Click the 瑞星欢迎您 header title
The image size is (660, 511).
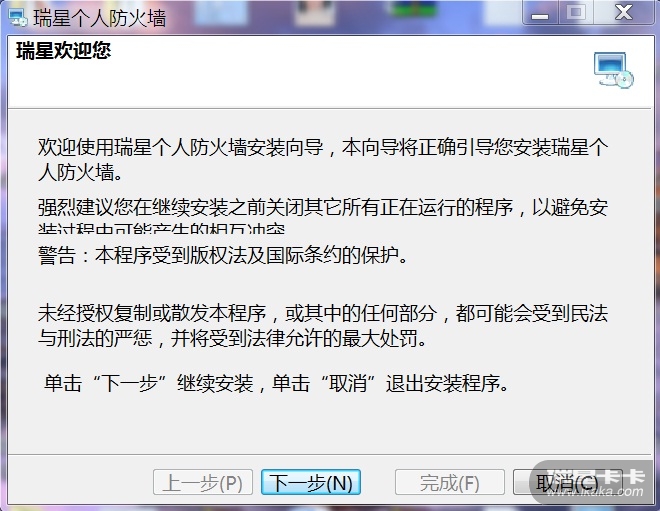click(64, 51)
